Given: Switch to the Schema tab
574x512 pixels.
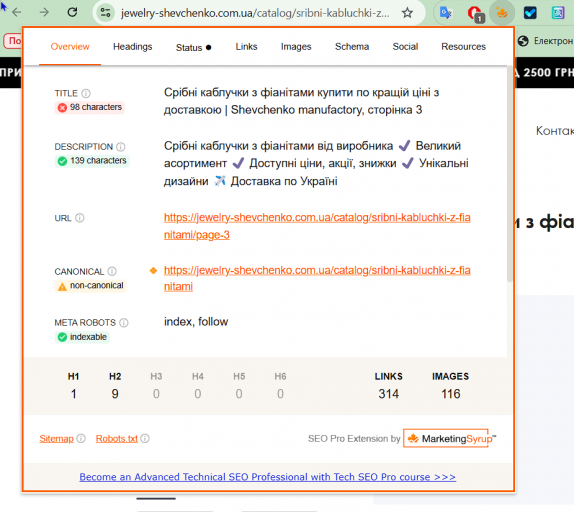Looking at the screenshot, I should point(352,47).
